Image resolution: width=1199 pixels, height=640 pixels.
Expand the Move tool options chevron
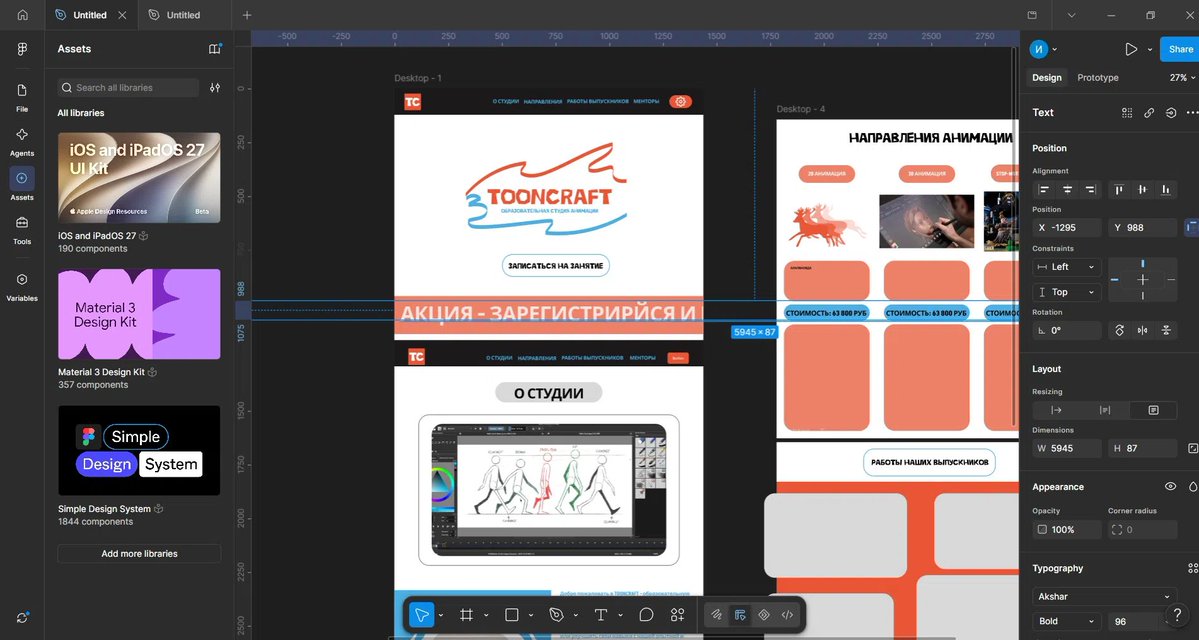pyautogui.click(x=440, y=615)
